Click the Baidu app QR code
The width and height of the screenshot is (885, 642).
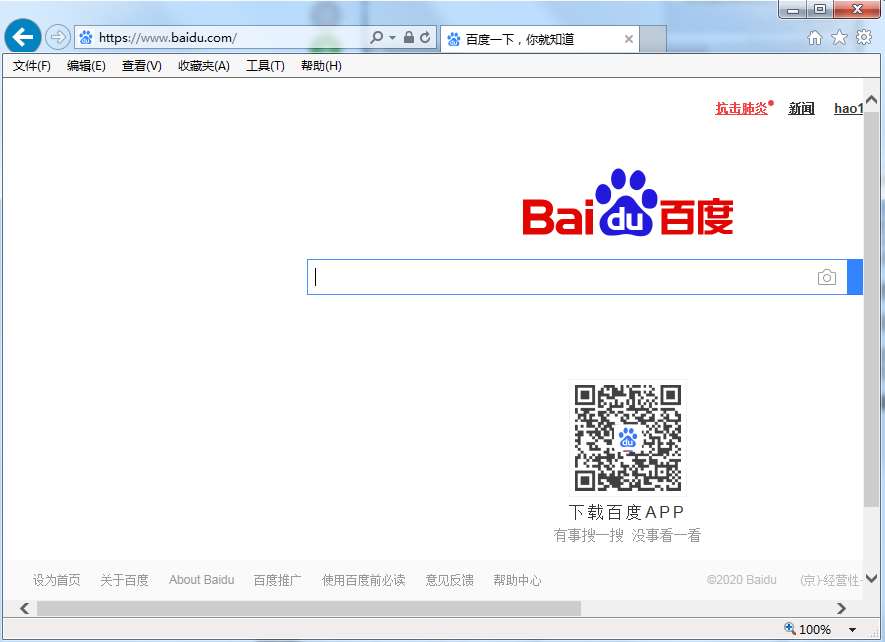(x=628, y=438)
